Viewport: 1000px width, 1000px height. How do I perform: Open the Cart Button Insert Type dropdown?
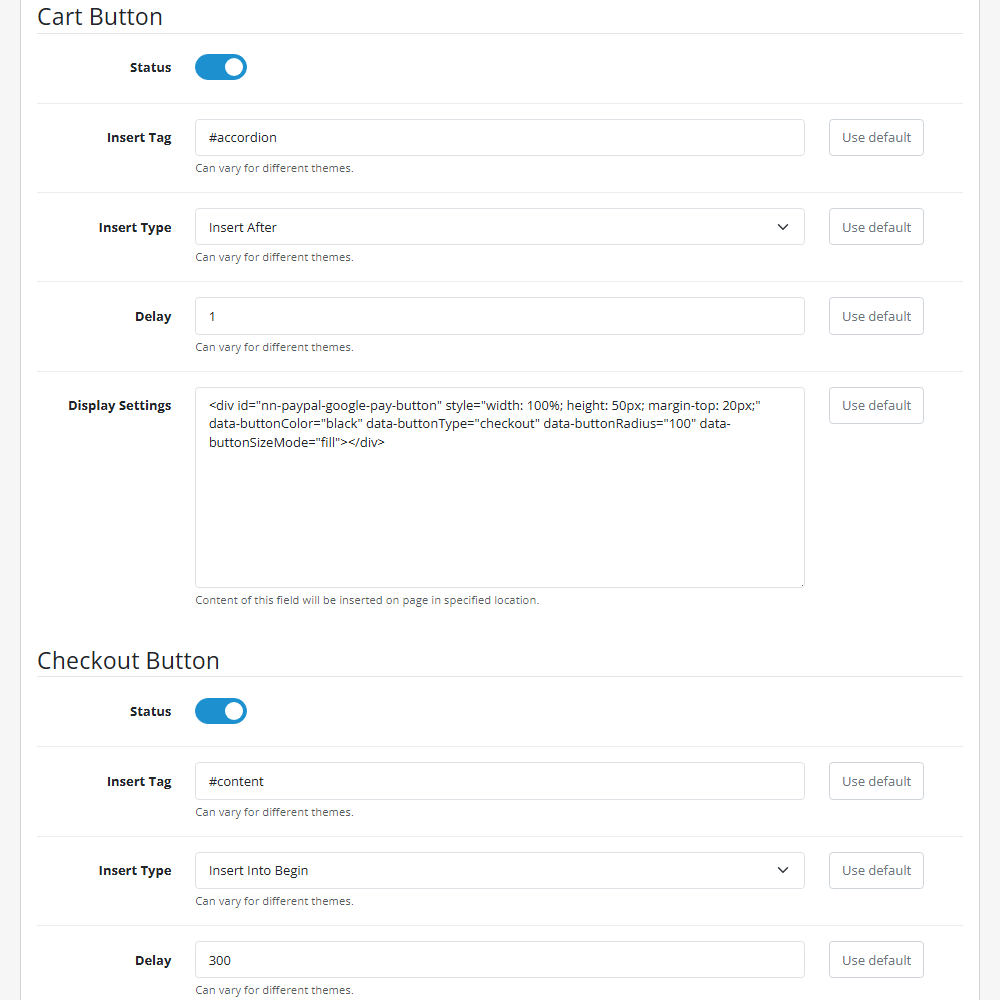(500, 227)
